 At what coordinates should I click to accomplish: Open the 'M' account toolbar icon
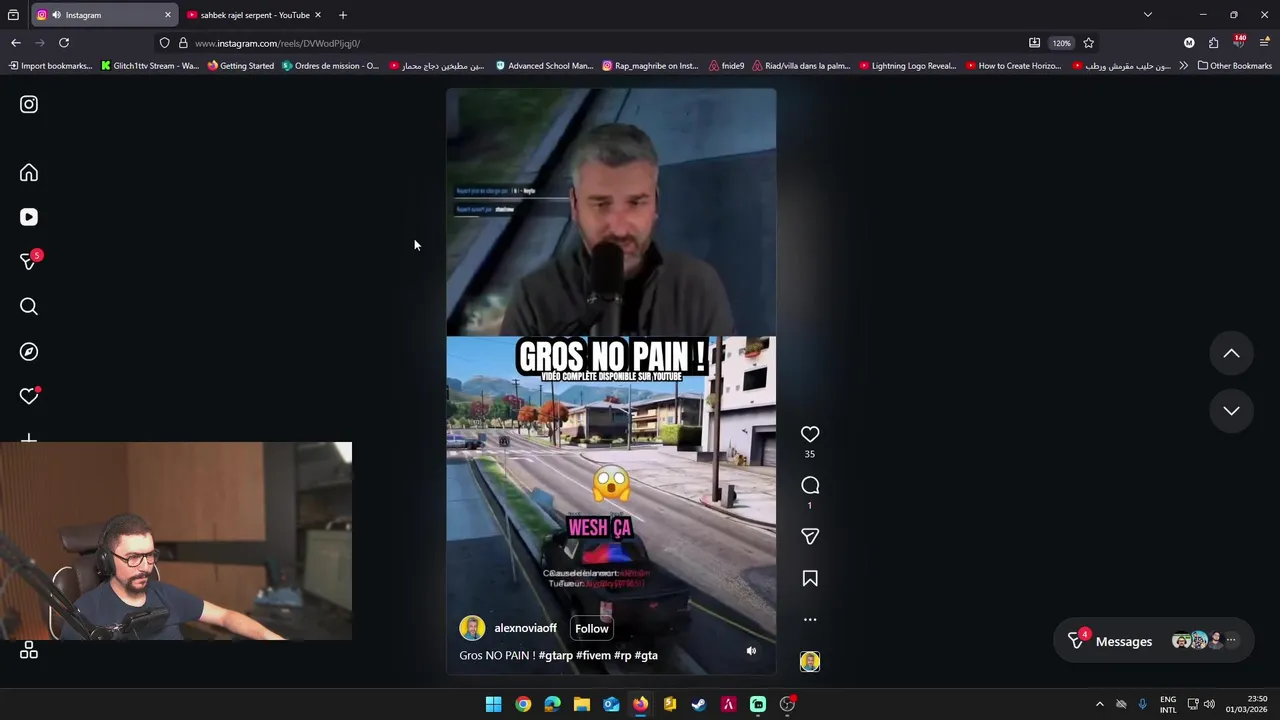pos(1189,43)
